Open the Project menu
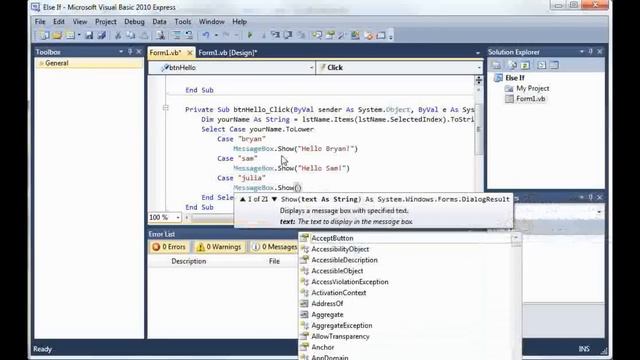This screenshot has width=640, height=360. [106, 22]
